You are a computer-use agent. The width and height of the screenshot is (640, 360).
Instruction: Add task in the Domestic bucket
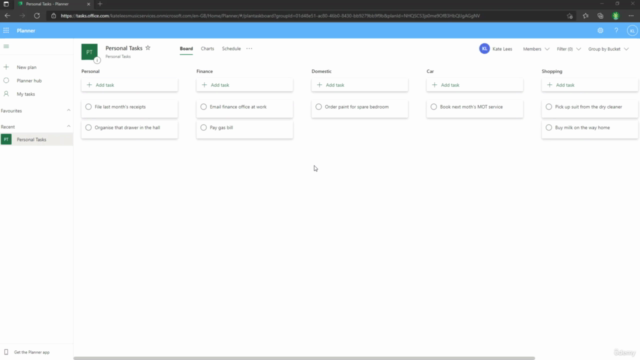coord(360,85)
